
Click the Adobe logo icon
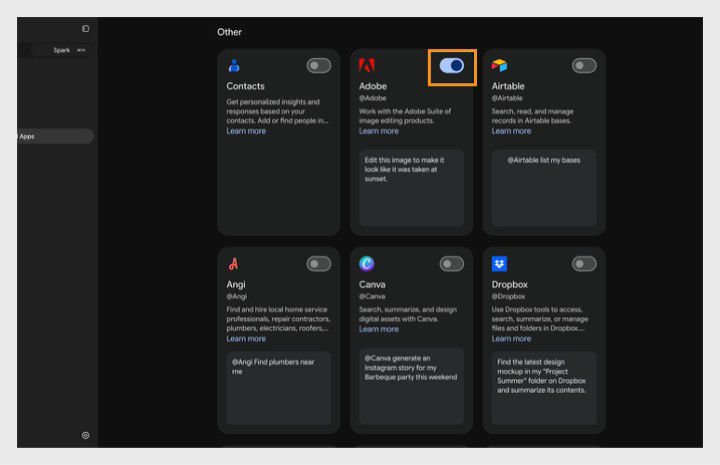point(366,66)
